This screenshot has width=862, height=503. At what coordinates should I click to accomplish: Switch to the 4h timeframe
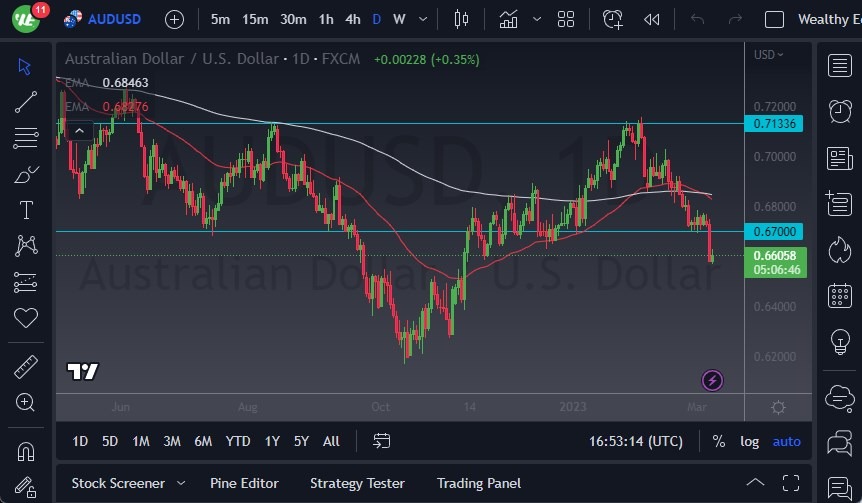coord(353,20)
